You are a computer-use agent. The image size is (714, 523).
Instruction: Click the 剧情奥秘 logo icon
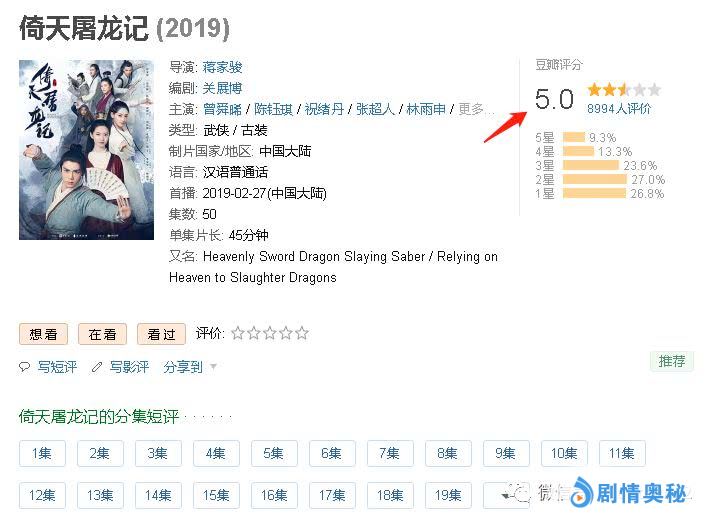click(582, 492)
